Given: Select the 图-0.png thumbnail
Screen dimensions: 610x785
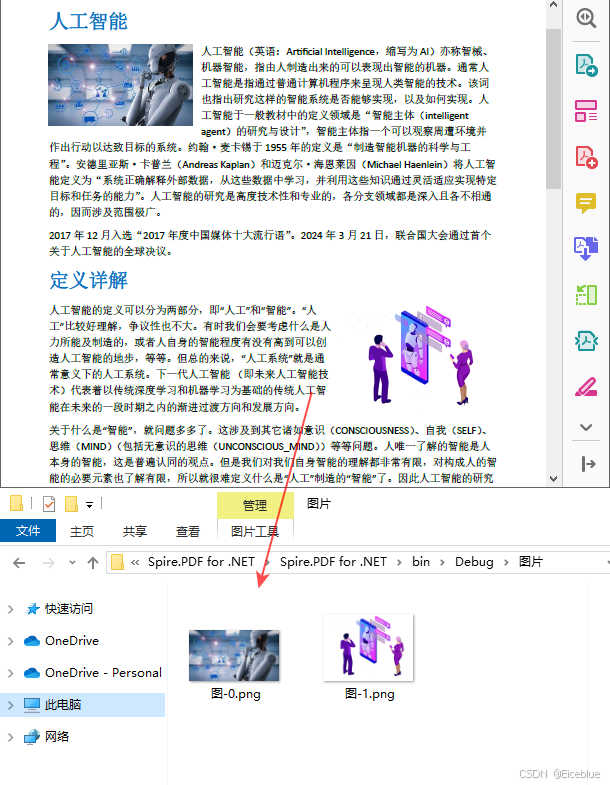Looking at the screenshot, I should pyautogui.click(x=234, y=655).
